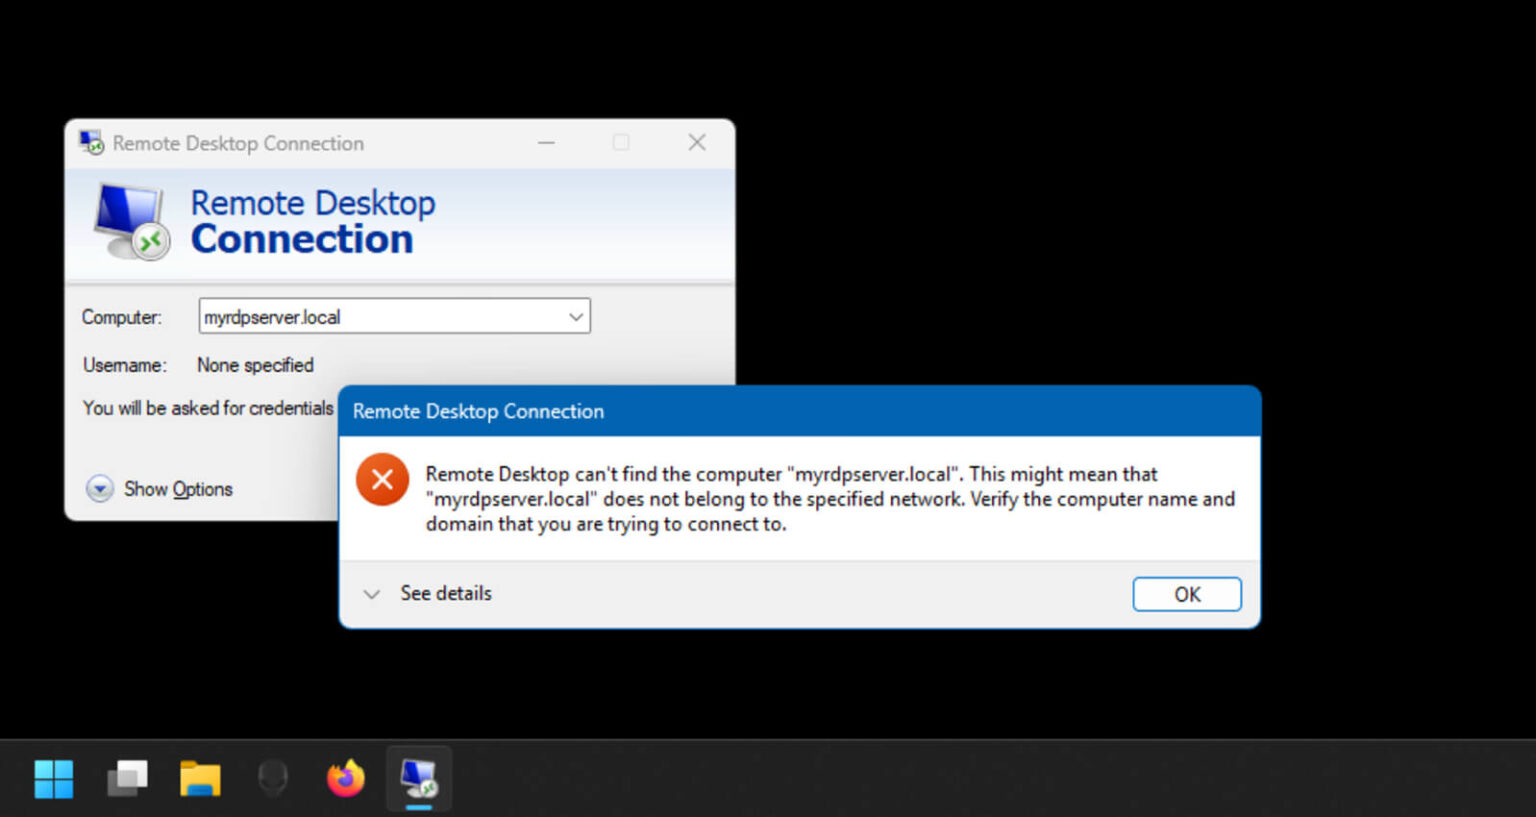Launch File Explorer from the taskbar
This screenshot has height=817, width=1536.
[x=200, y=779]
